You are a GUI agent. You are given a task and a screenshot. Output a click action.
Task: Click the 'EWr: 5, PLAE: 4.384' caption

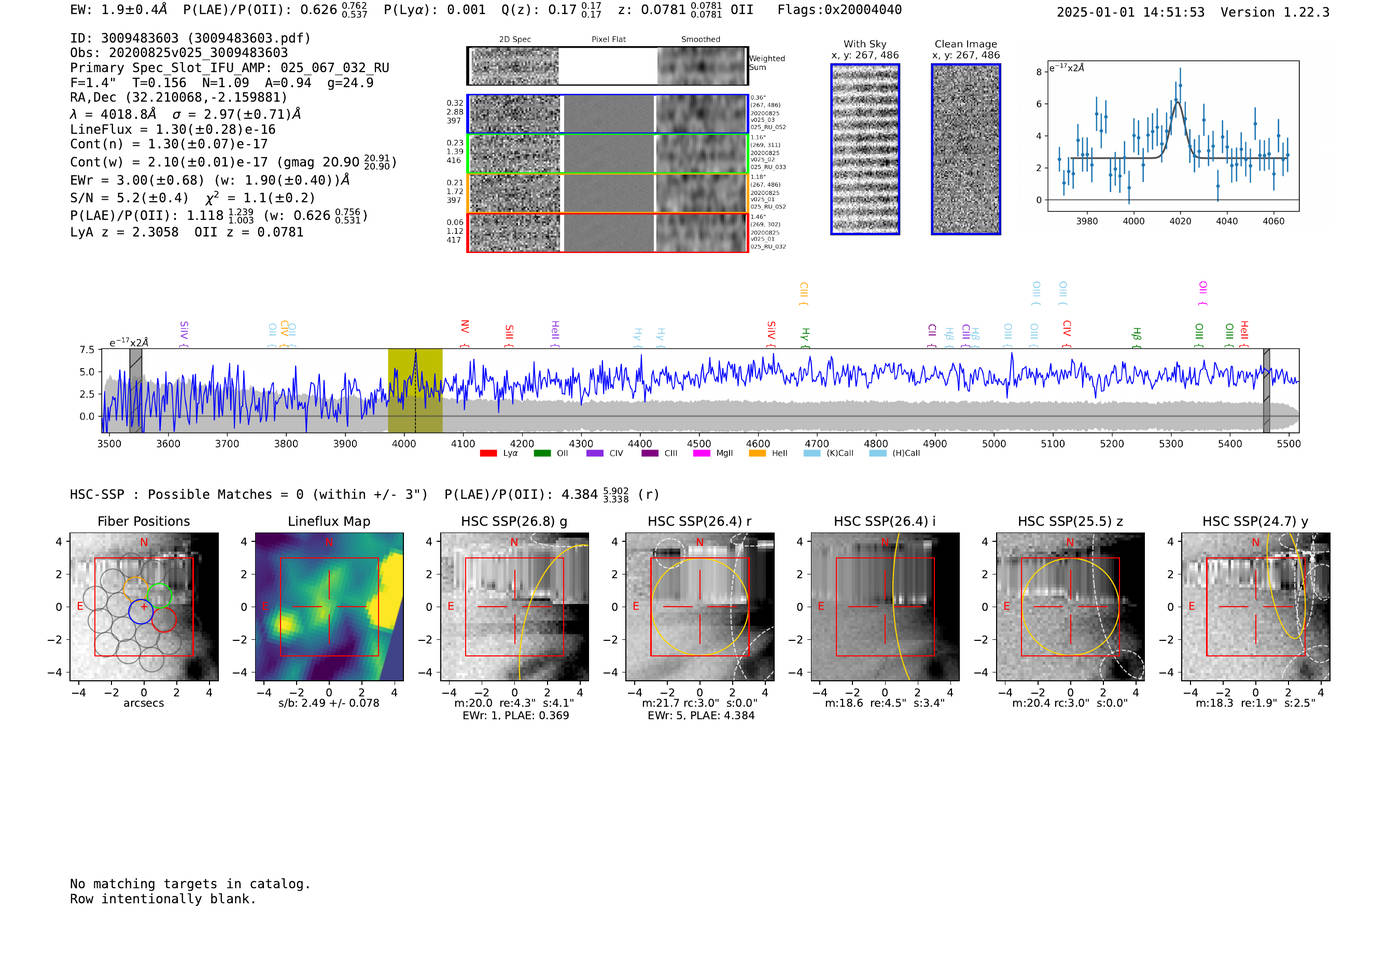(x=701, y=716)
